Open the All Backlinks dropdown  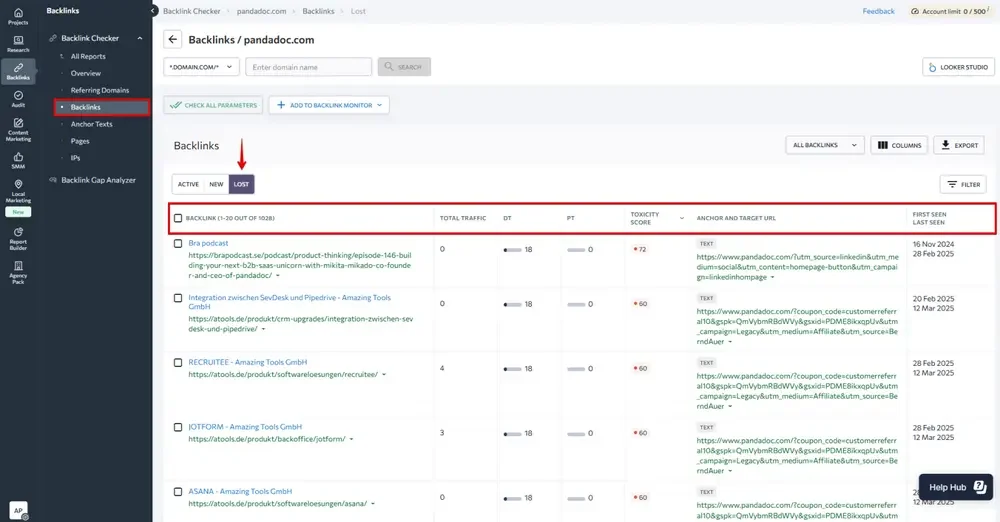(x=825, y=145)
